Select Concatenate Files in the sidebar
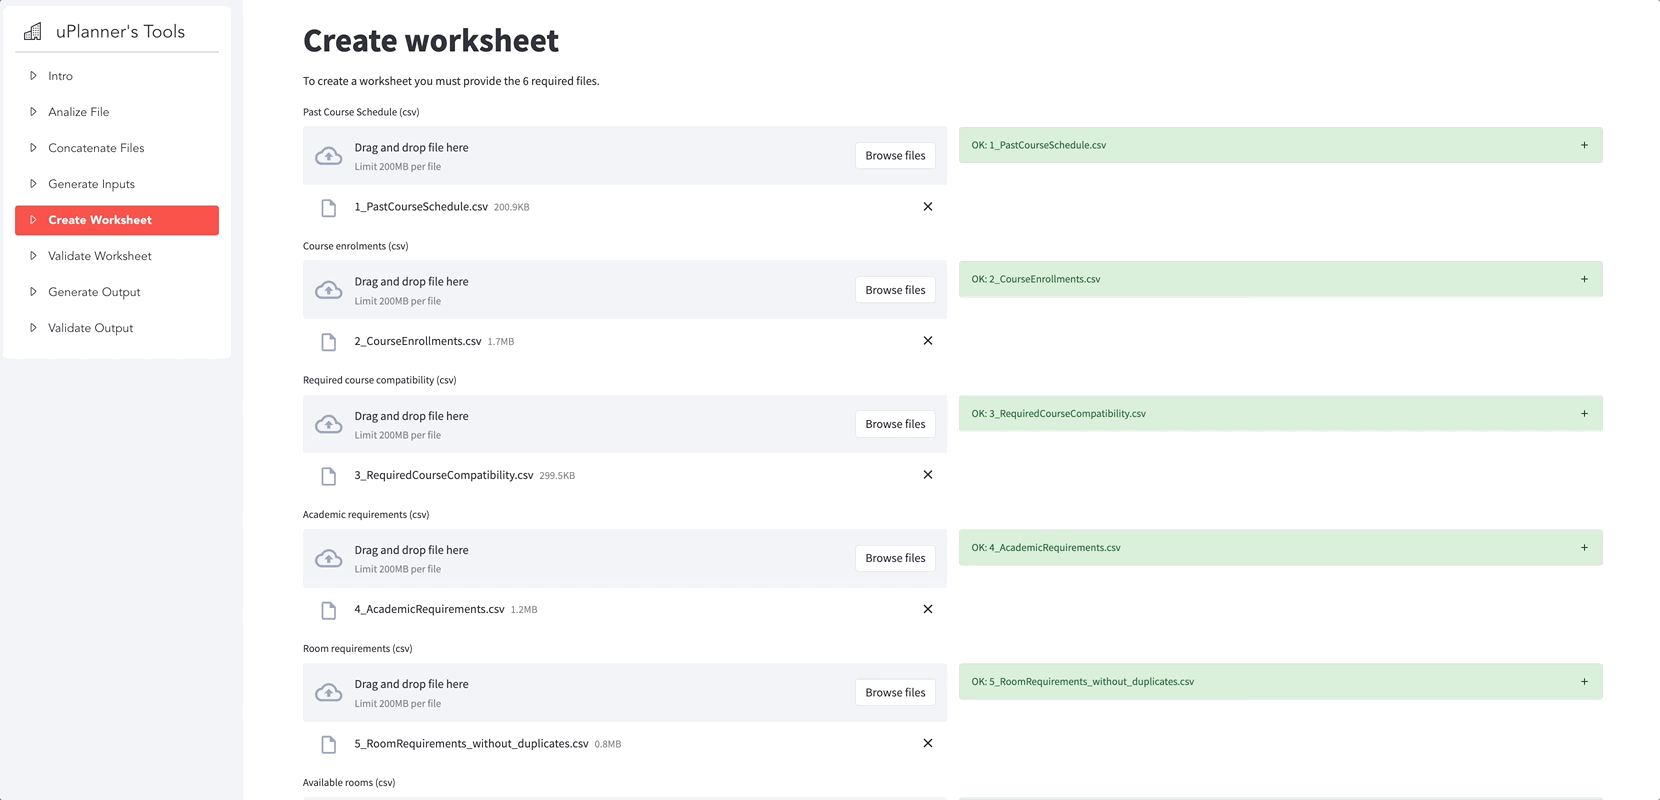The image size is (1660, 800). (x=96, y=148)
